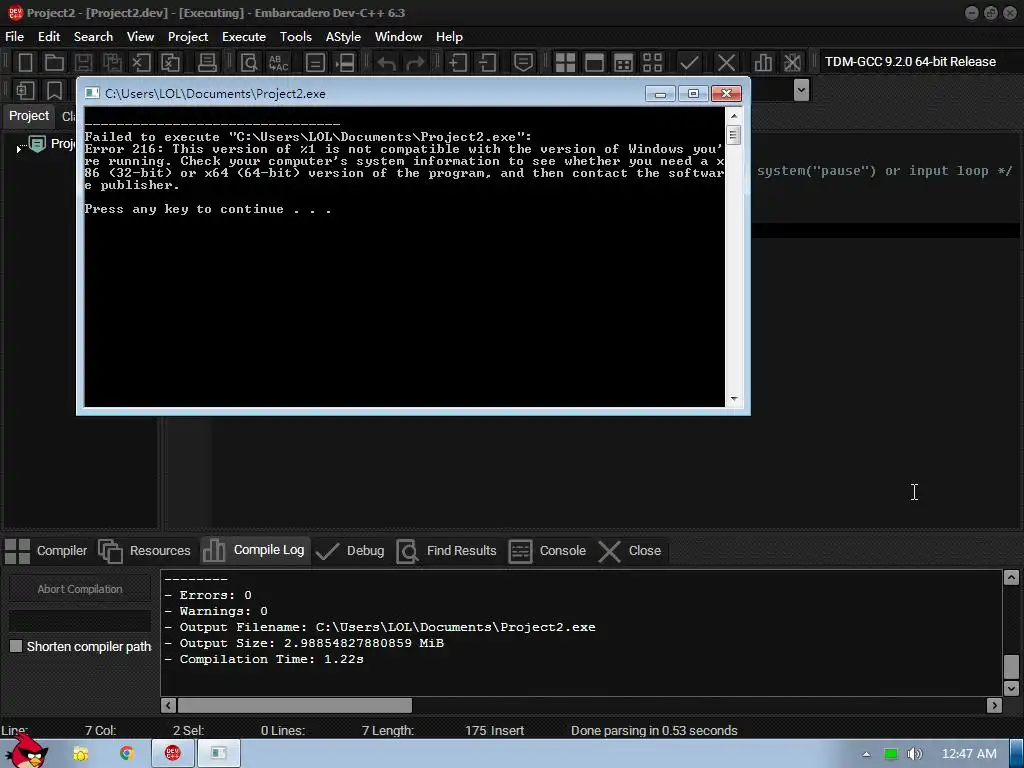Switch to the Resources bottom tab
This screenshot has height=768, width=1024.
click(x=144, y=551)
